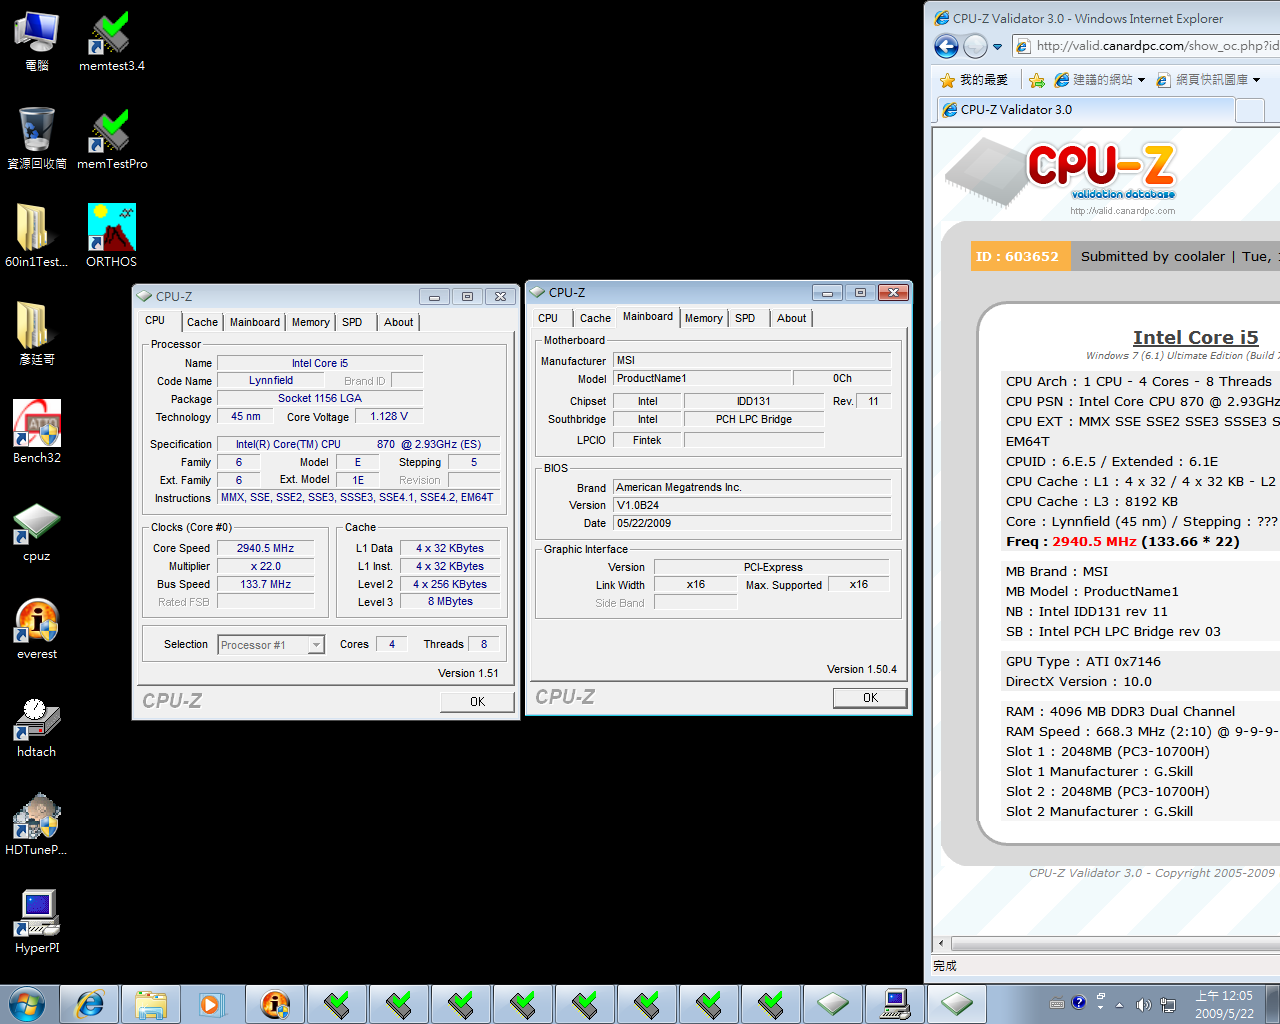Click the browser horizontal scrollbar
This screenshot has width=1280, height=1024.
point(1115,944)
